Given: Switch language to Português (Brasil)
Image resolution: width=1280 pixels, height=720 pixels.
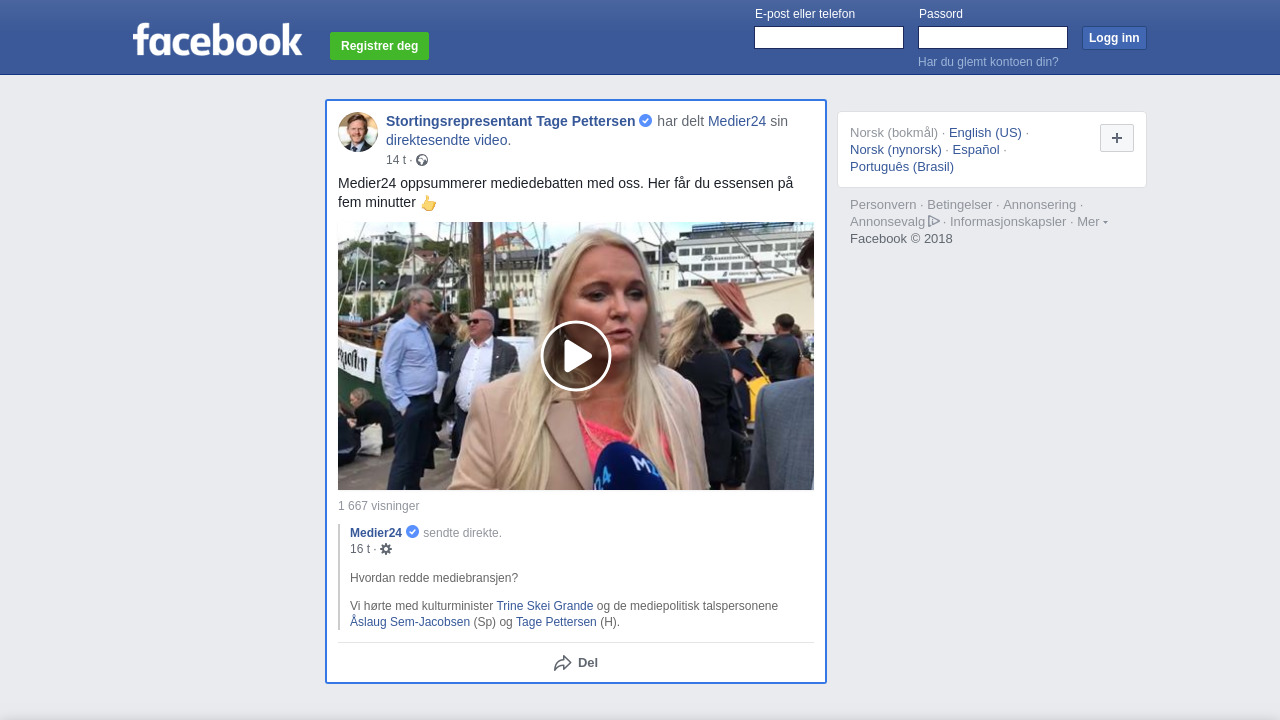Looking at the screenshot, I should [902, 167].
